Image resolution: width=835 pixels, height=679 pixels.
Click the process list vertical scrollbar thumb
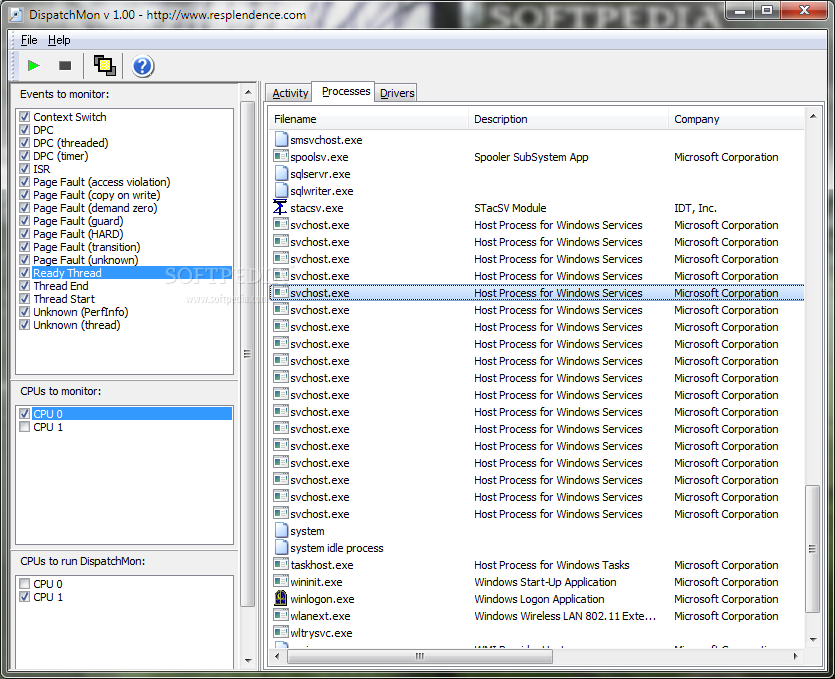tap(812, 549)
